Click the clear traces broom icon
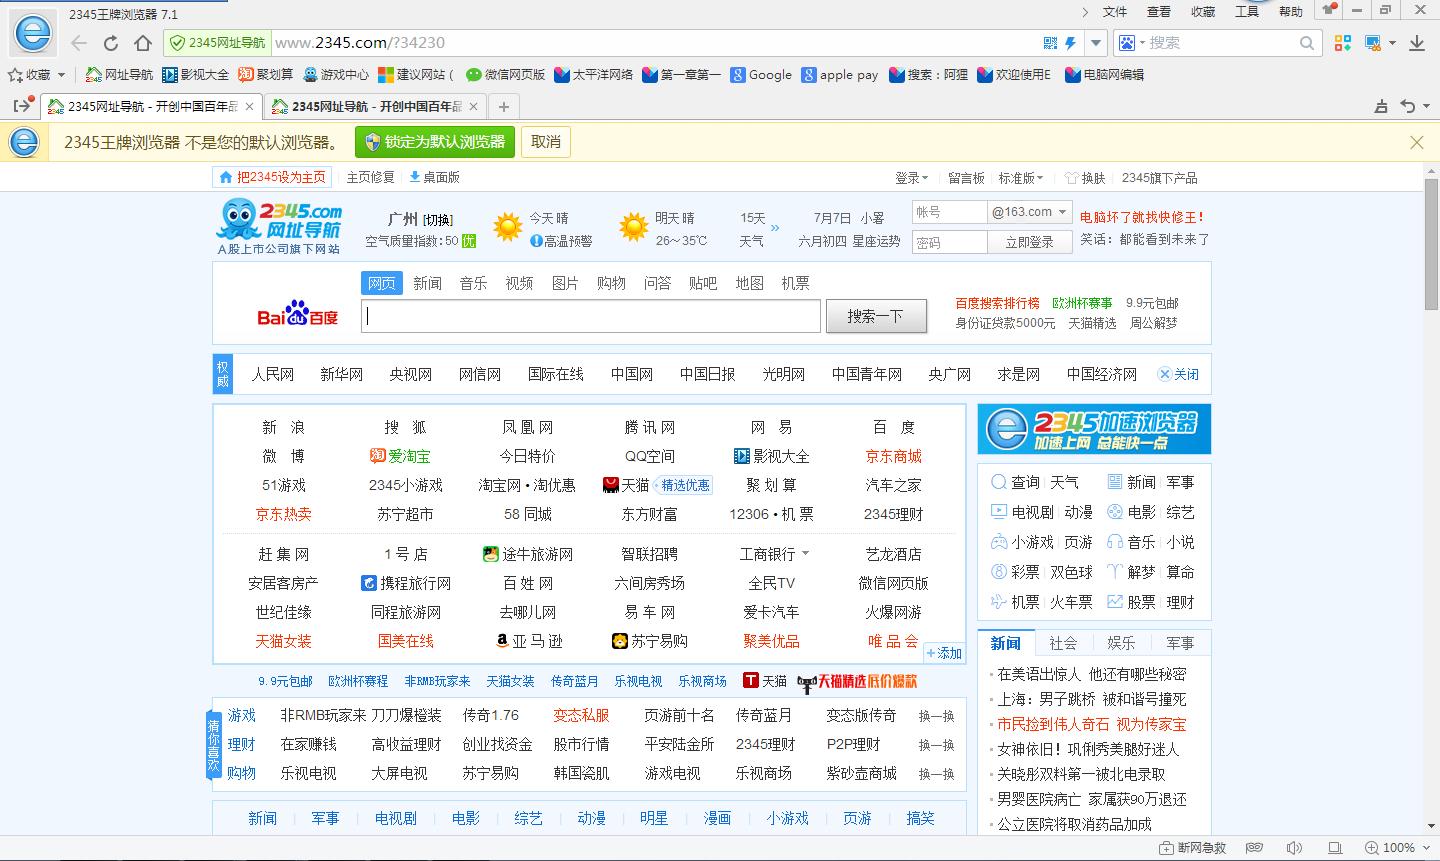This screenshot has height=861, width=1440. [1381, 106]
